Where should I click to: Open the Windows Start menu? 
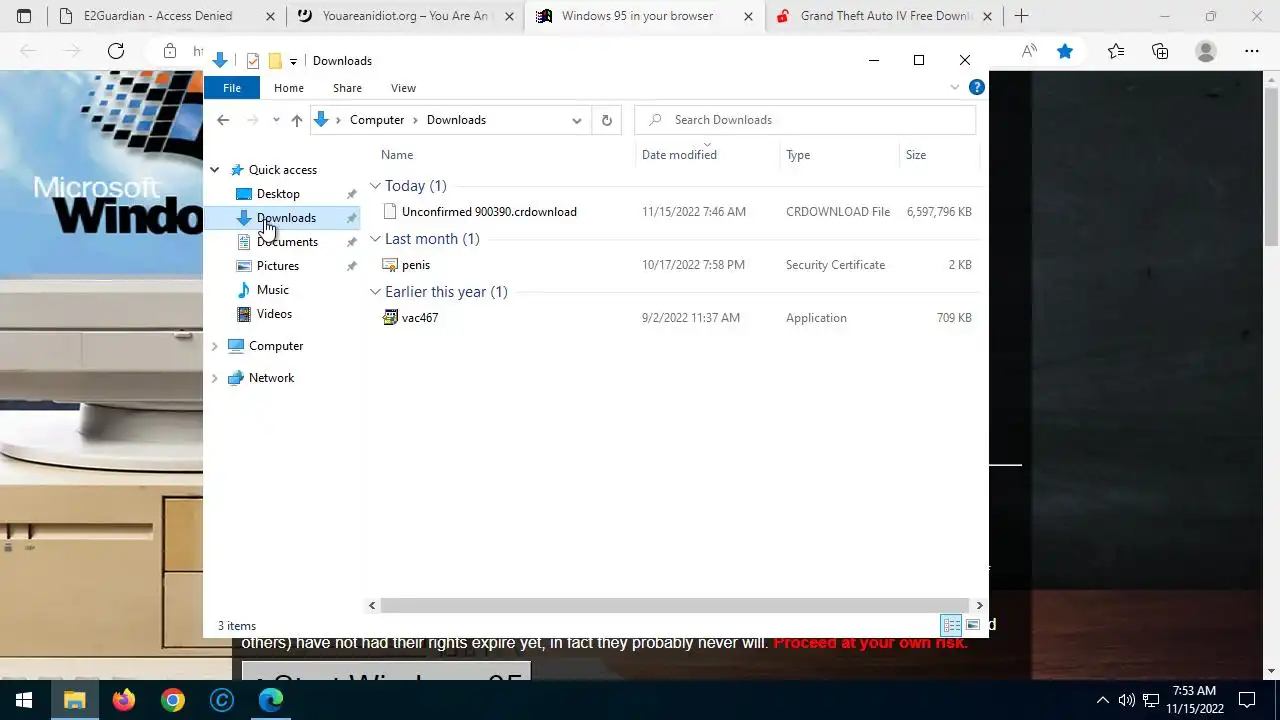(x=24, y=700)
